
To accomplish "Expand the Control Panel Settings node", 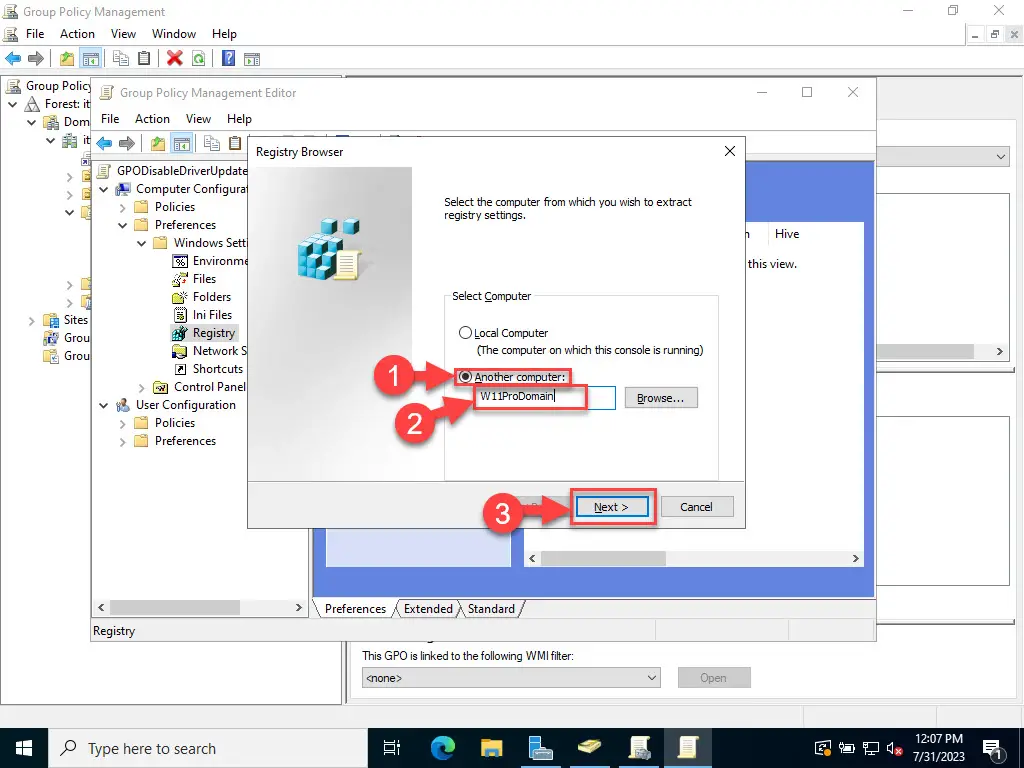I will (141, 387).
